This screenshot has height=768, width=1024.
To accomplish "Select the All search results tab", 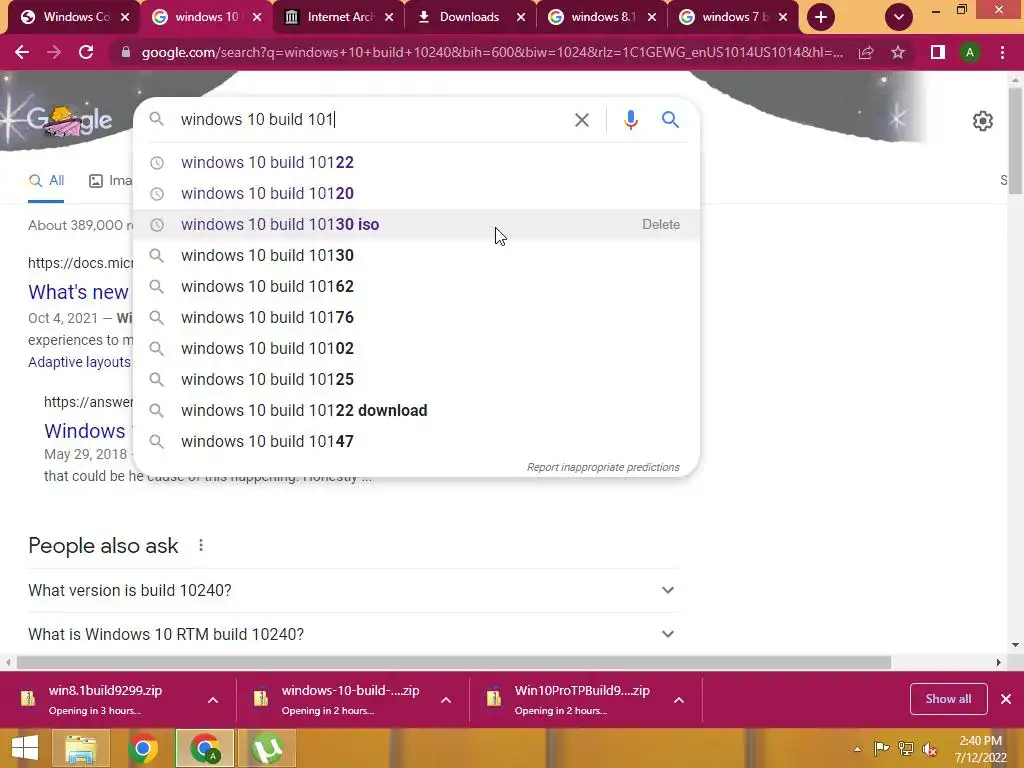I will 46,181.
